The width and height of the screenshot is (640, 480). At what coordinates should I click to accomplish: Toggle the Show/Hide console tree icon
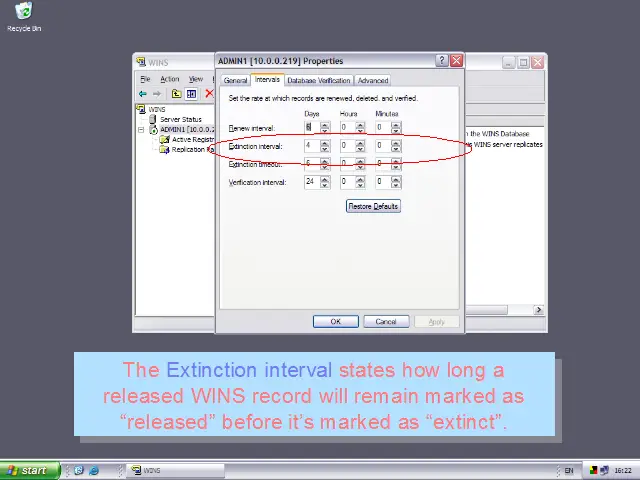[191, 94]
